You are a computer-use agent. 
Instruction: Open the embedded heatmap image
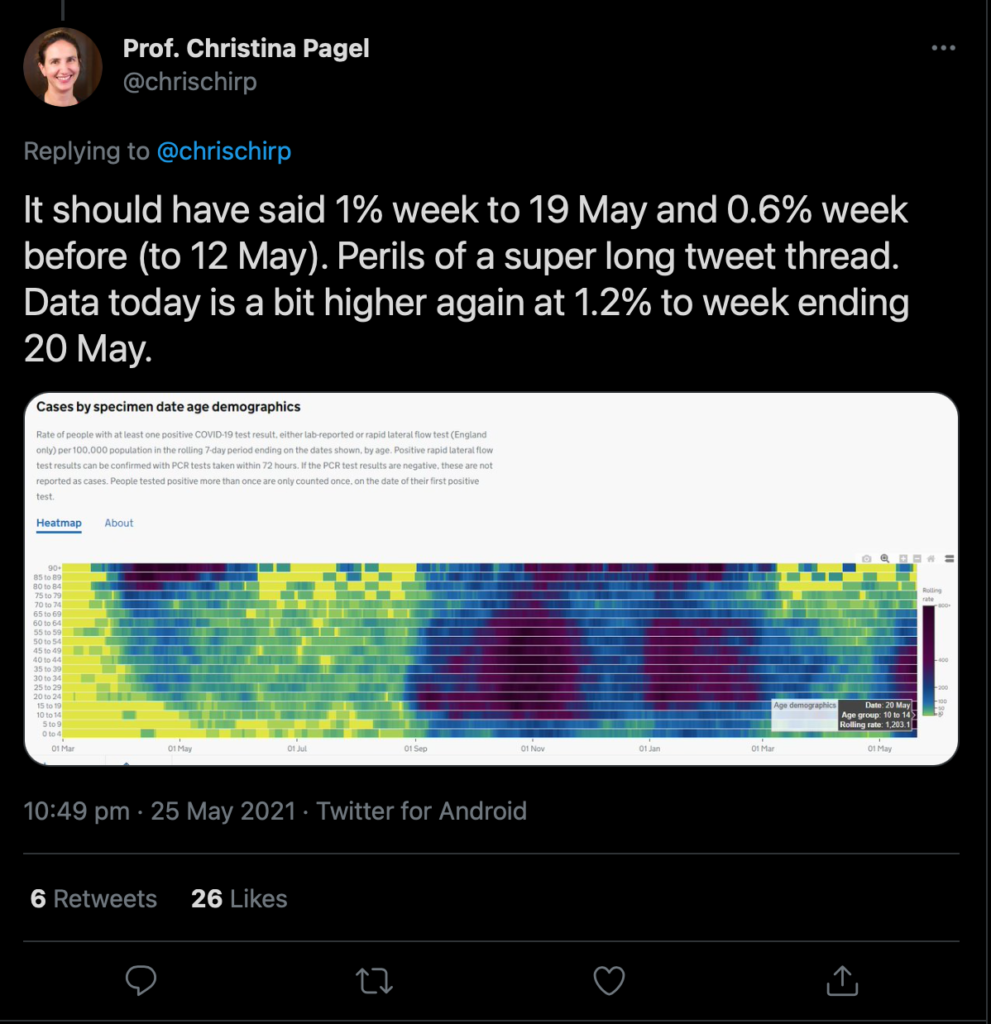point(491,579)
